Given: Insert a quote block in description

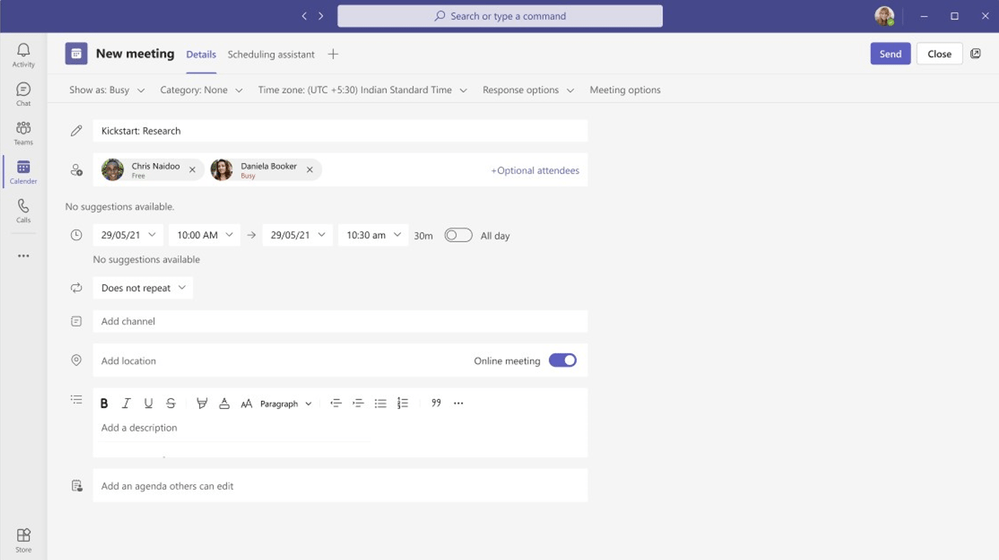Looking at the screenshot, I should pos(436,404).
